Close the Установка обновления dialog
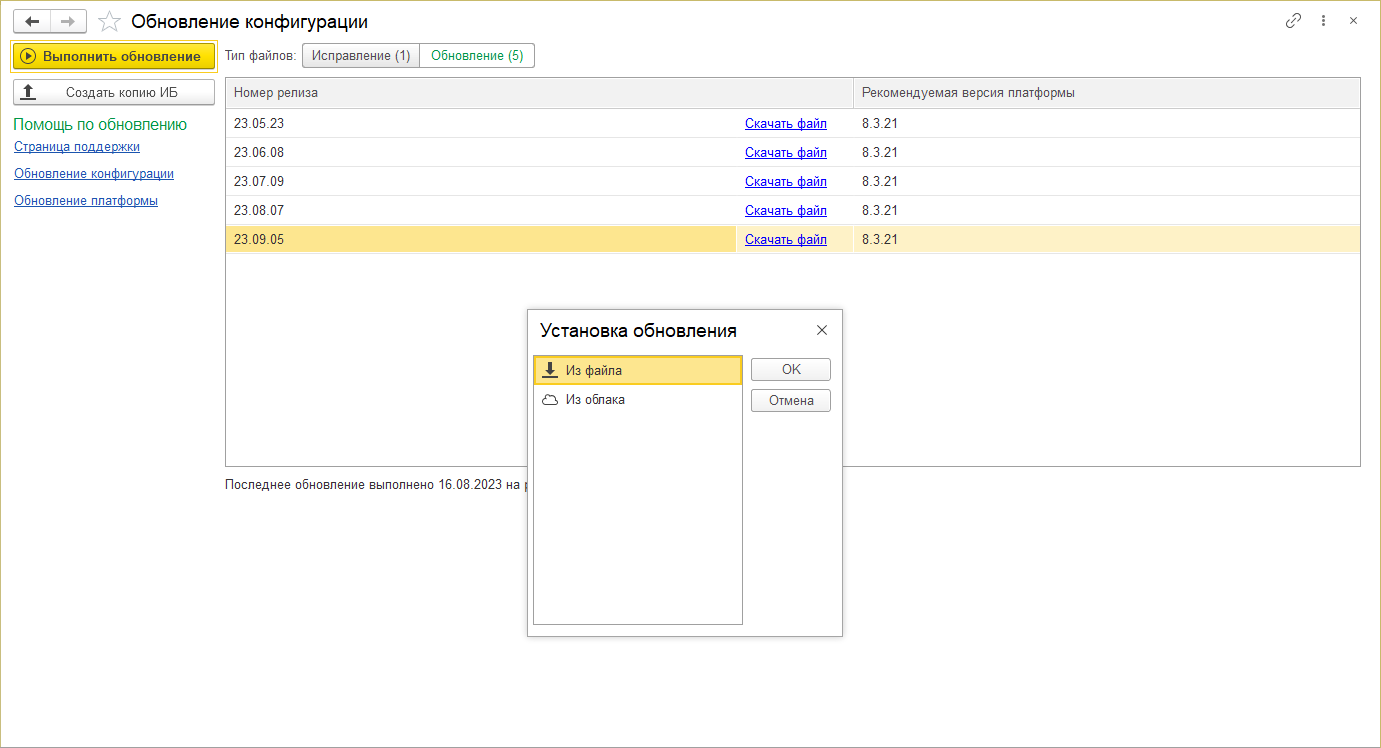This screenshot has width=1381, height=748. (x=822, y=330)
